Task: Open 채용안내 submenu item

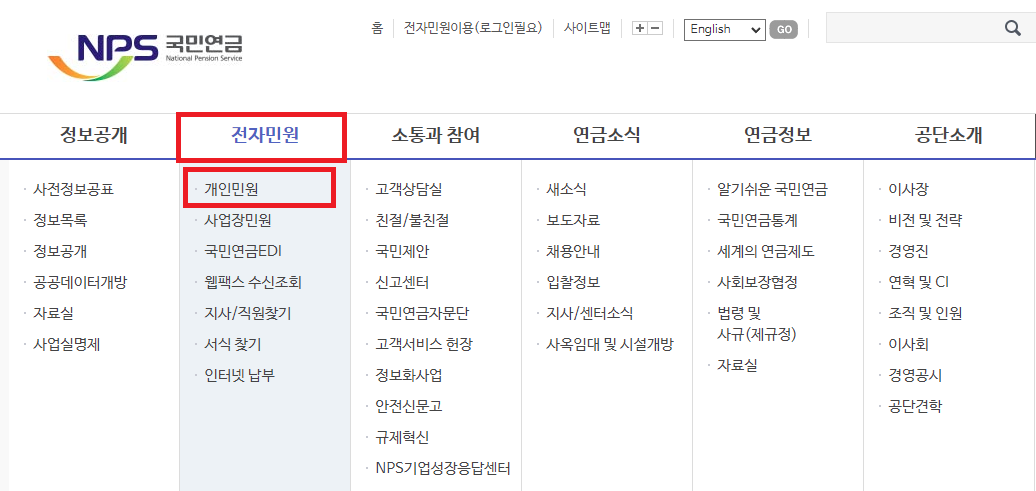Action: coord(574,252)
